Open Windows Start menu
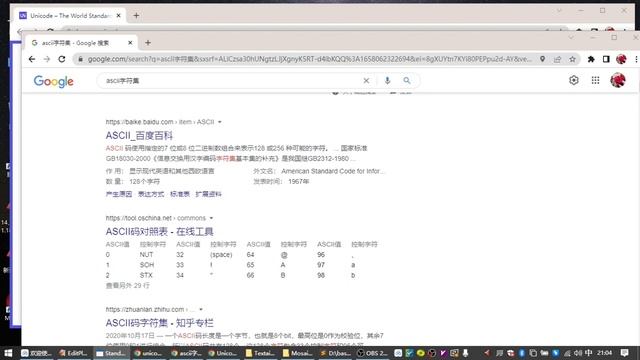The width and height of the screenshot is (640, 360). 8,353
